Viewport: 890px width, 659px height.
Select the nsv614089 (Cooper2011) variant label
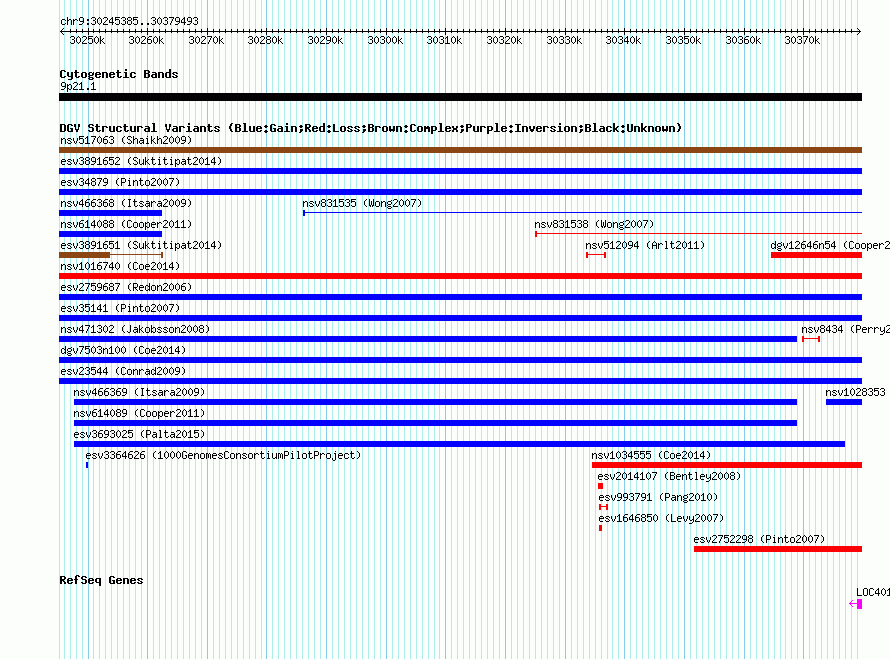(x=139, y=413)
